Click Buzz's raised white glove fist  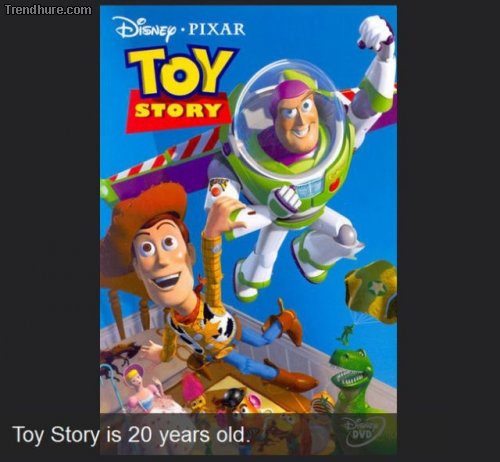coord(375,32)
